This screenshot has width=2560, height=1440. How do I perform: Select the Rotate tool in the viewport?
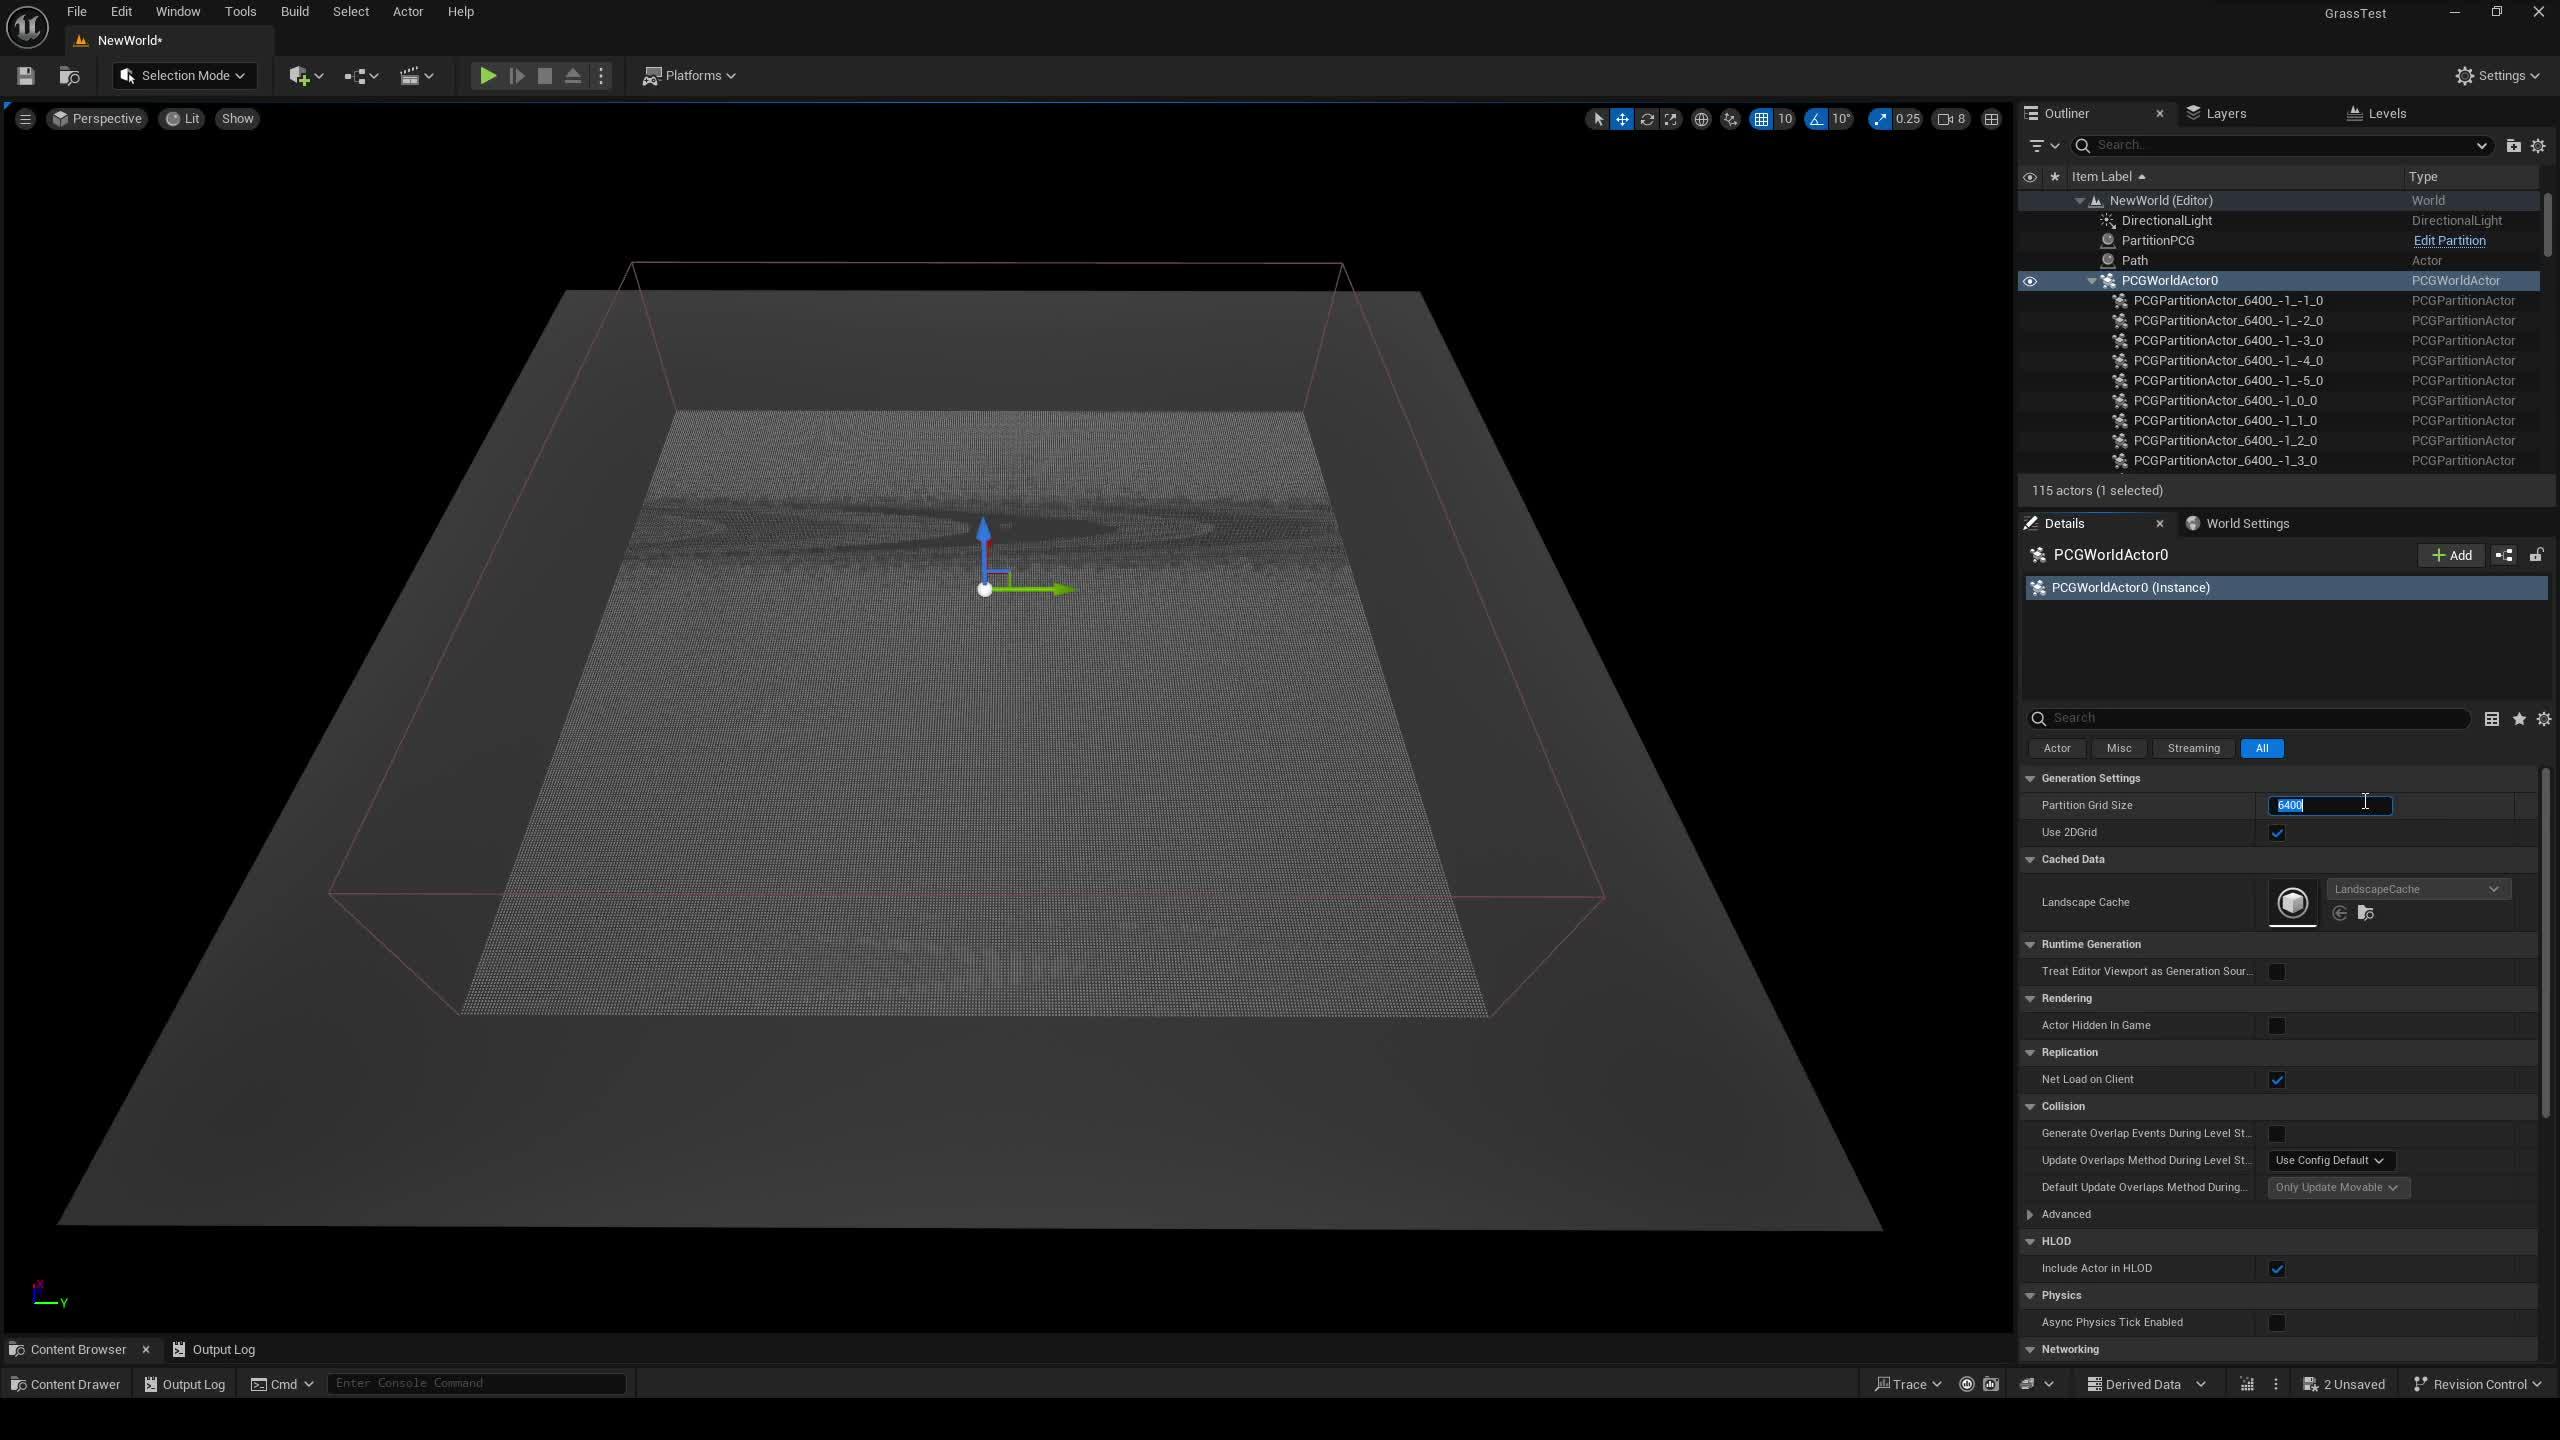pyautogui.click(x=1646, y=119)
